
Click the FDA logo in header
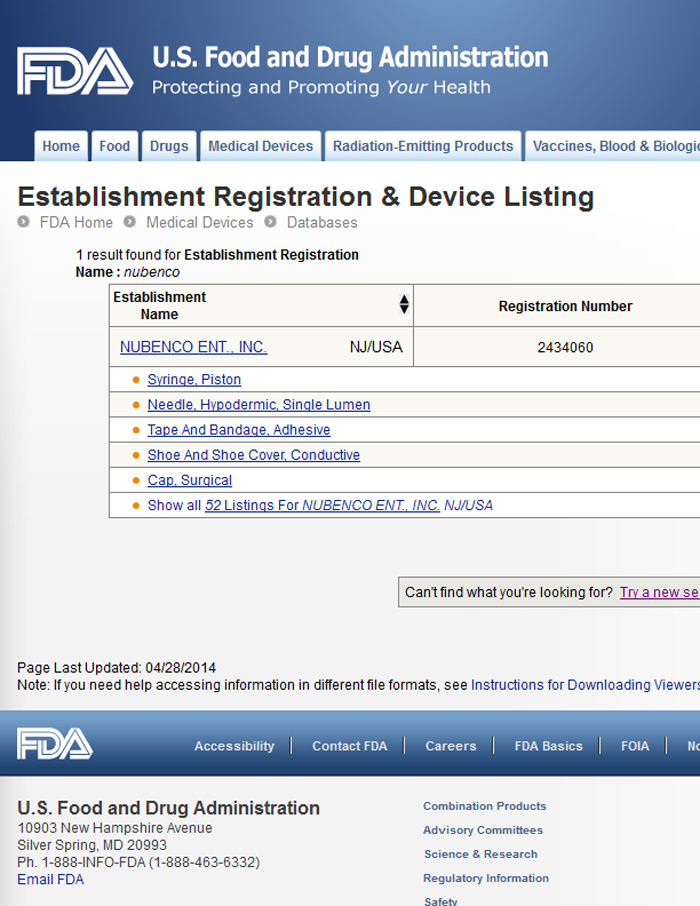(x=75, y=70)
